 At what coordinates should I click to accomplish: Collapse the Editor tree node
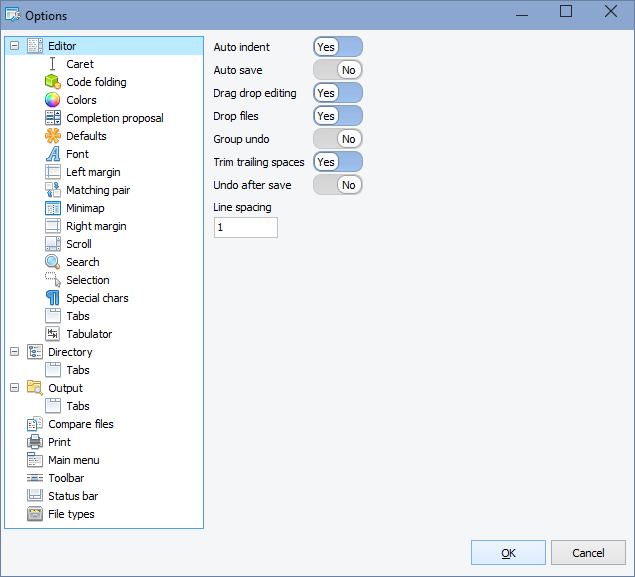click(15, 46)
